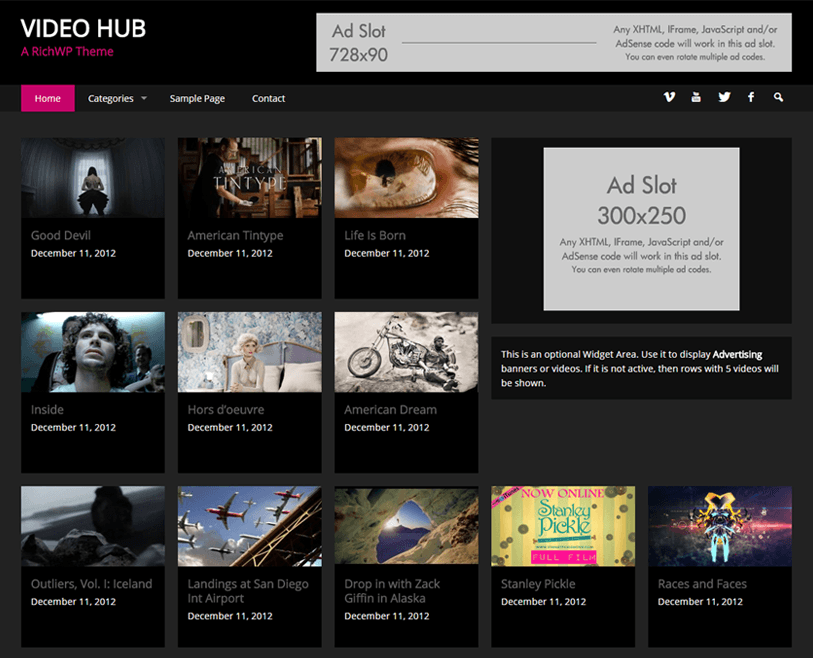Open the Vimeo profile icon
The width and height of the screenshot is (813, 658).
point(669,97)
